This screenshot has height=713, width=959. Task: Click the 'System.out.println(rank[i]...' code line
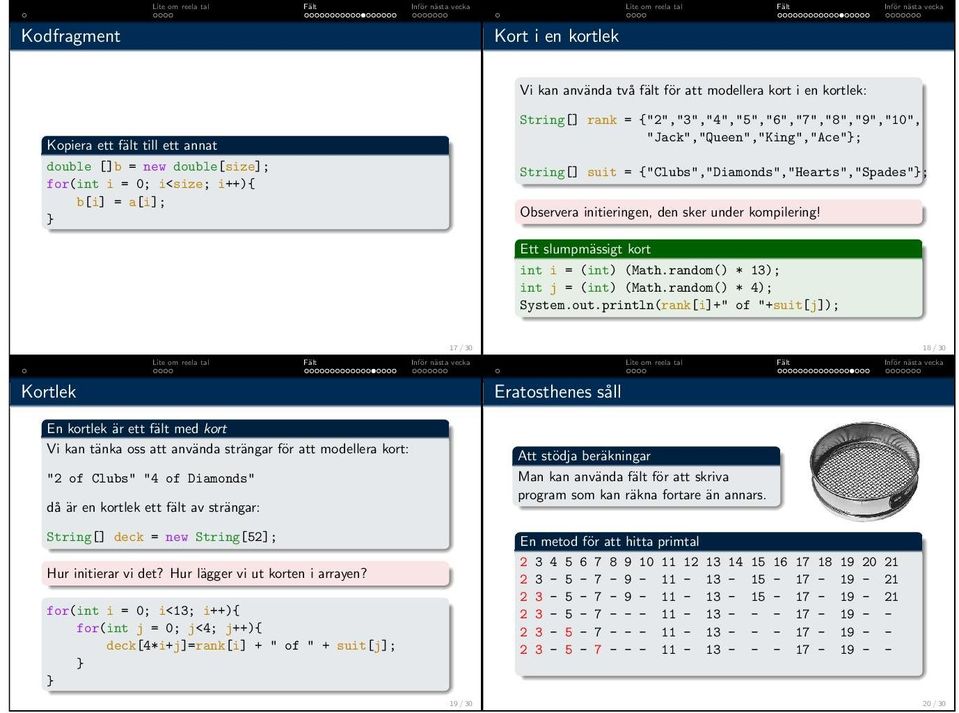tap(679, 305)
